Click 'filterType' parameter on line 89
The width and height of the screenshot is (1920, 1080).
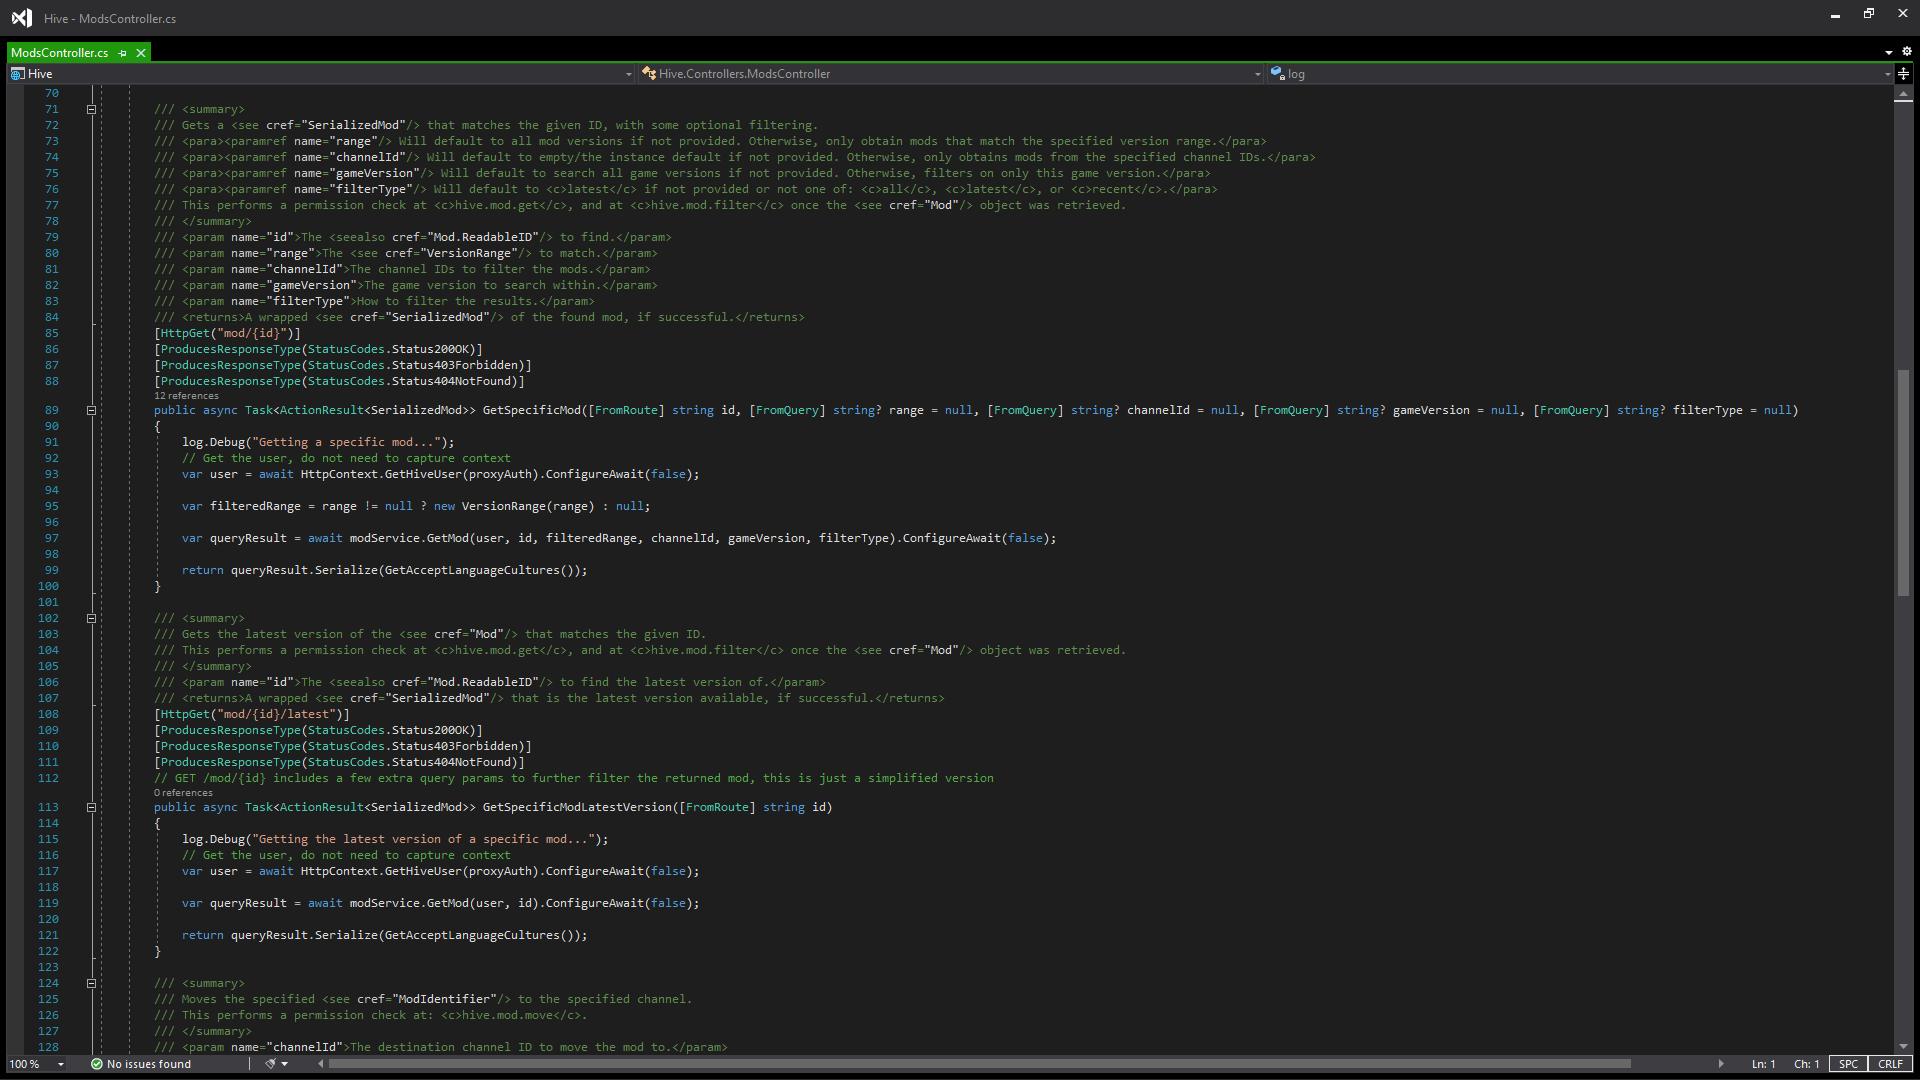point(1707,410)
